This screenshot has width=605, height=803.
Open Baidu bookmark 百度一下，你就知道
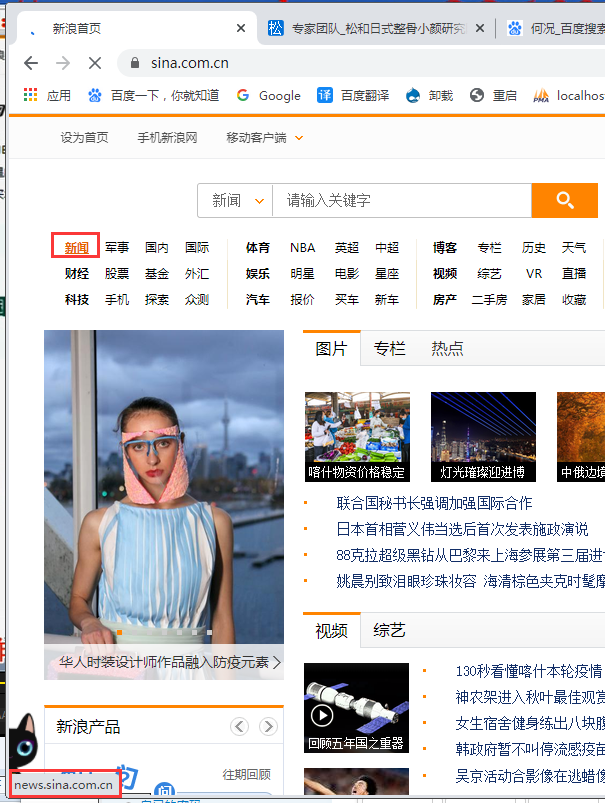153,95
